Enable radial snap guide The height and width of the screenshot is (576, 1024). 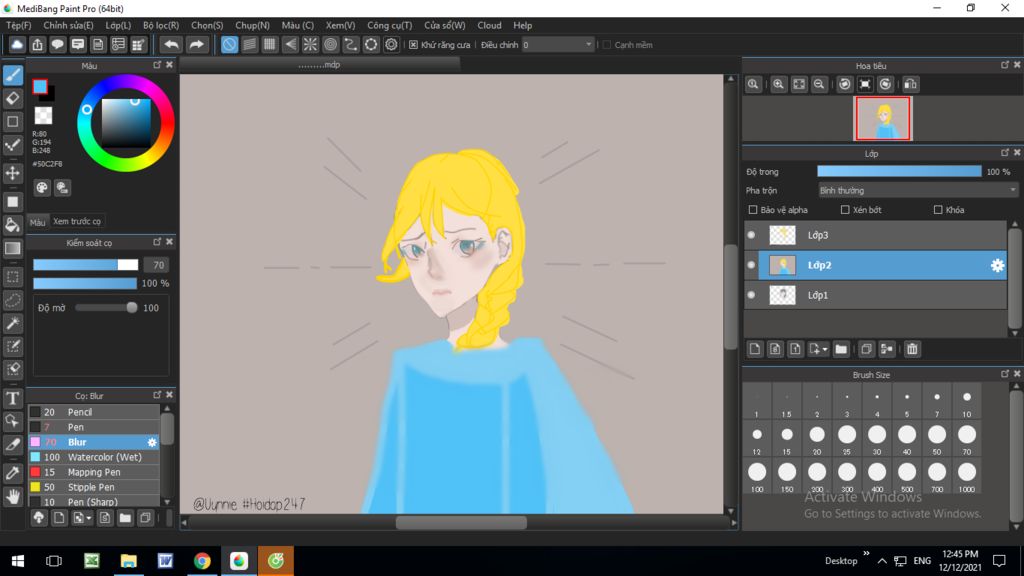coord(310,44)
